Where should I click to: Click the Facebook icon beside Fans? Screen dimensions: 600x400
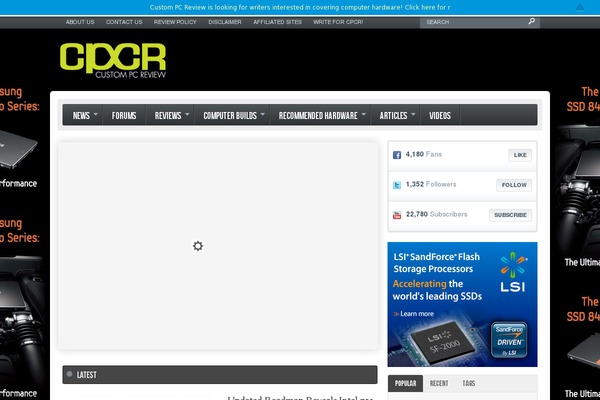(x=397, y=155)
